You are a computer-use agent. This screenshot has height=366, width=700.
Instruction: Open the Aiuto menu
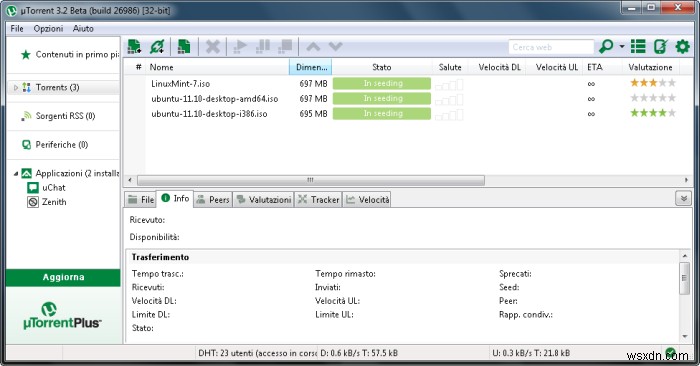[x=83, y=29]
